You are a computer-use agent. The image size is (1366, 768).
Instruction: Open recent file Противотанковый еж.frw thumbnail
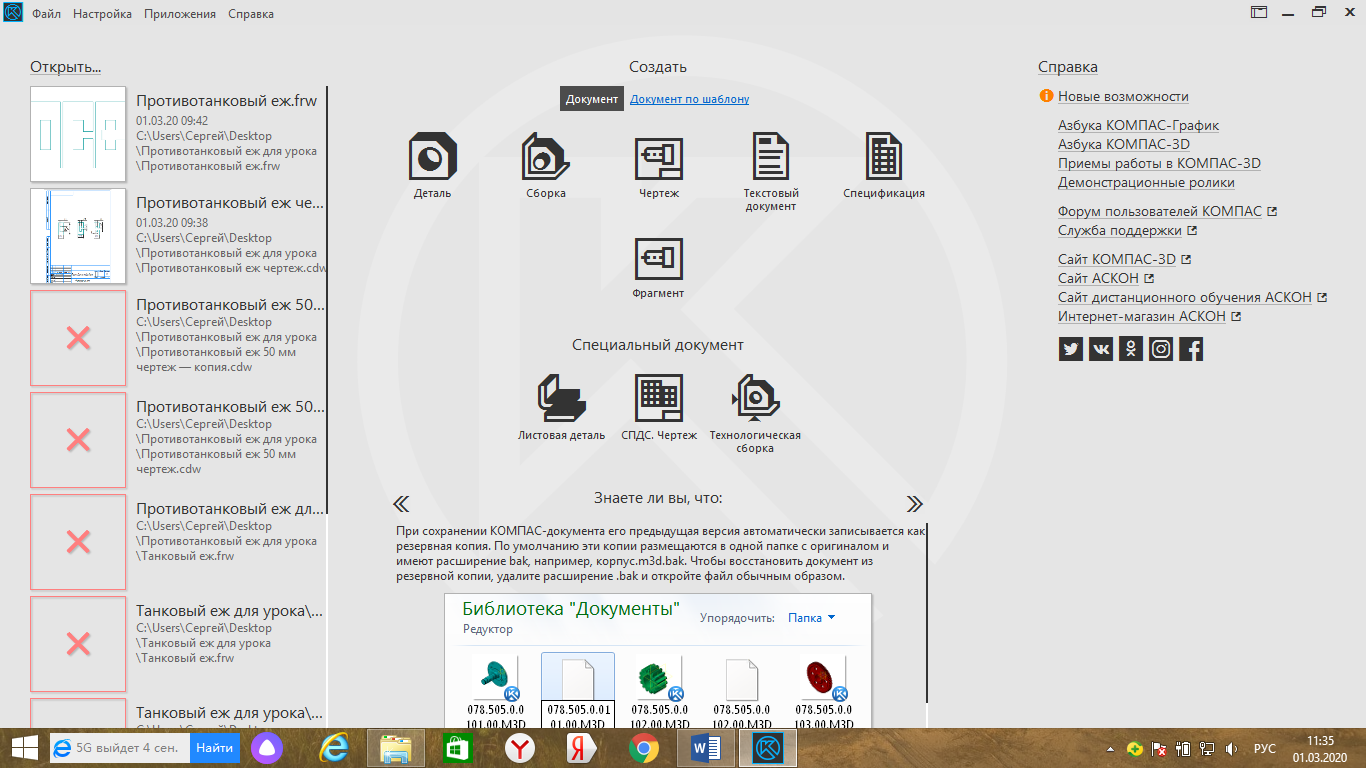[78, 133]
